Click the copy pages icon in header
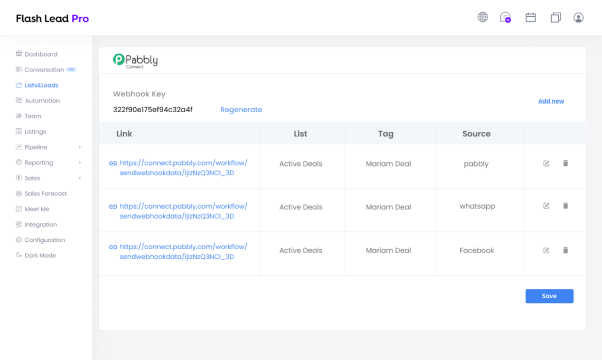The height and width of the screenshot is (360, 602). tap(556, 17)
